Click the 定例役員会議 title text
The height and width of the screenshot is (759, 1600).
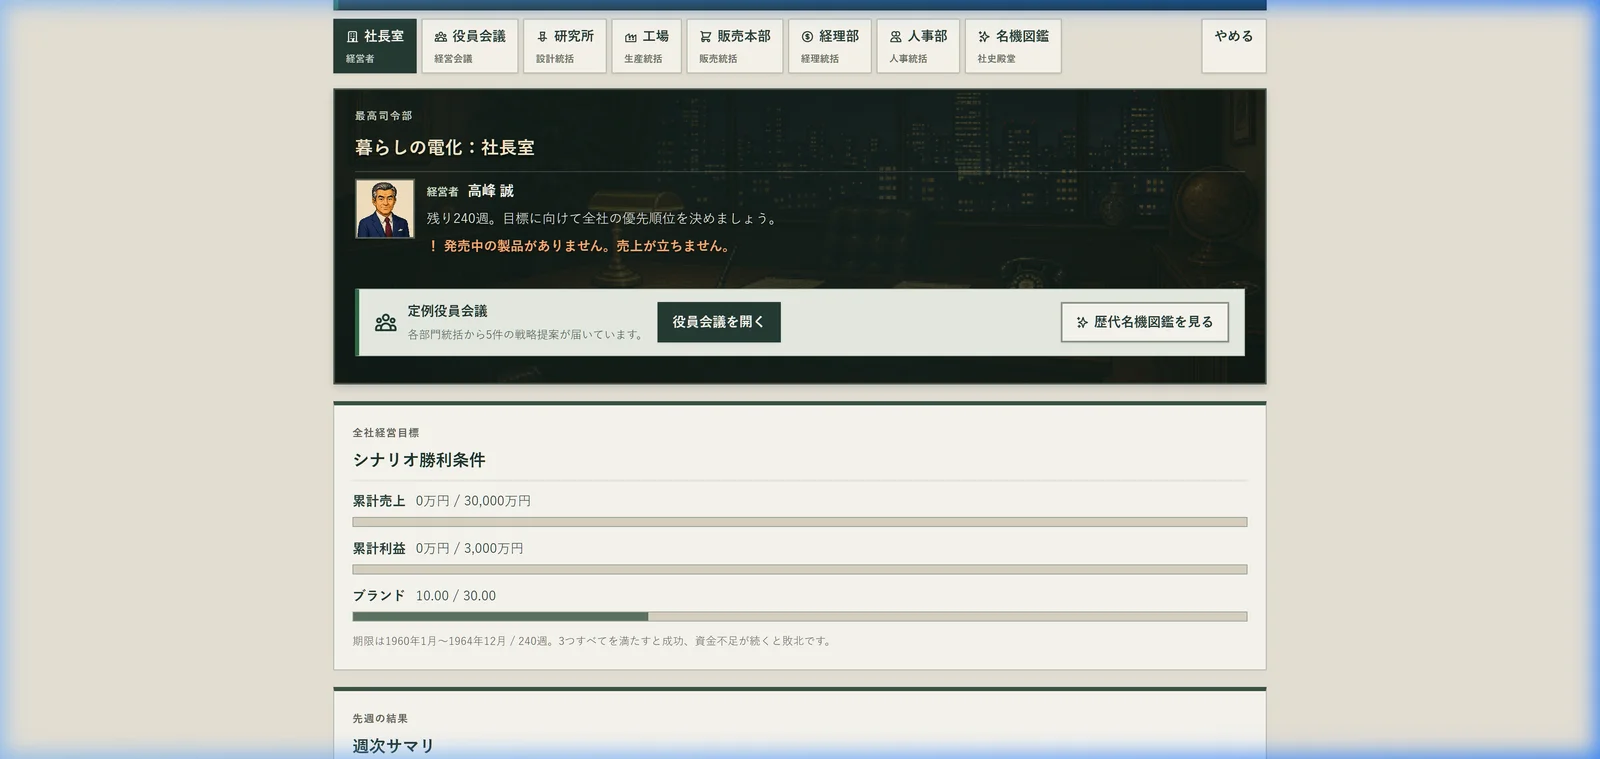pos(447,311)
